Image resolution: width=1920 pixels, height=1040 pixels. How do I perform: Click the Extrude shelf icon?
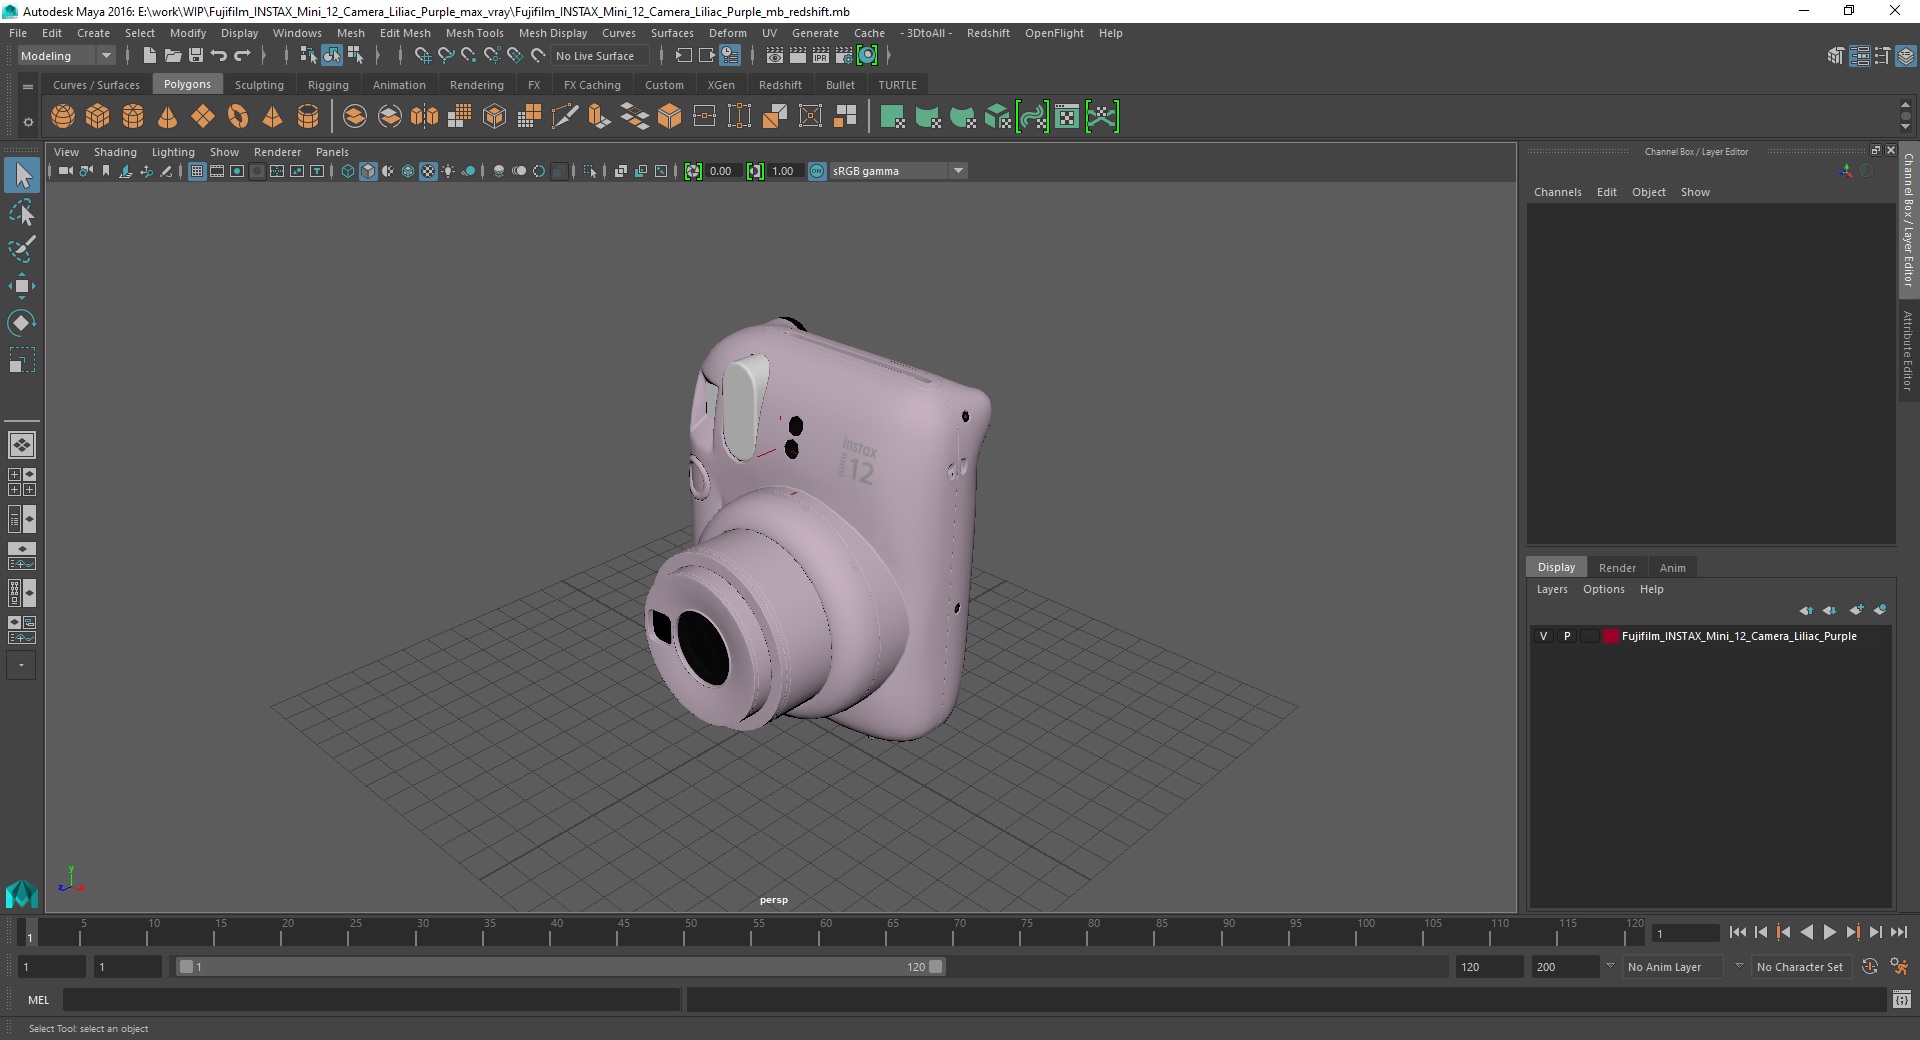(x=600, y=117)
